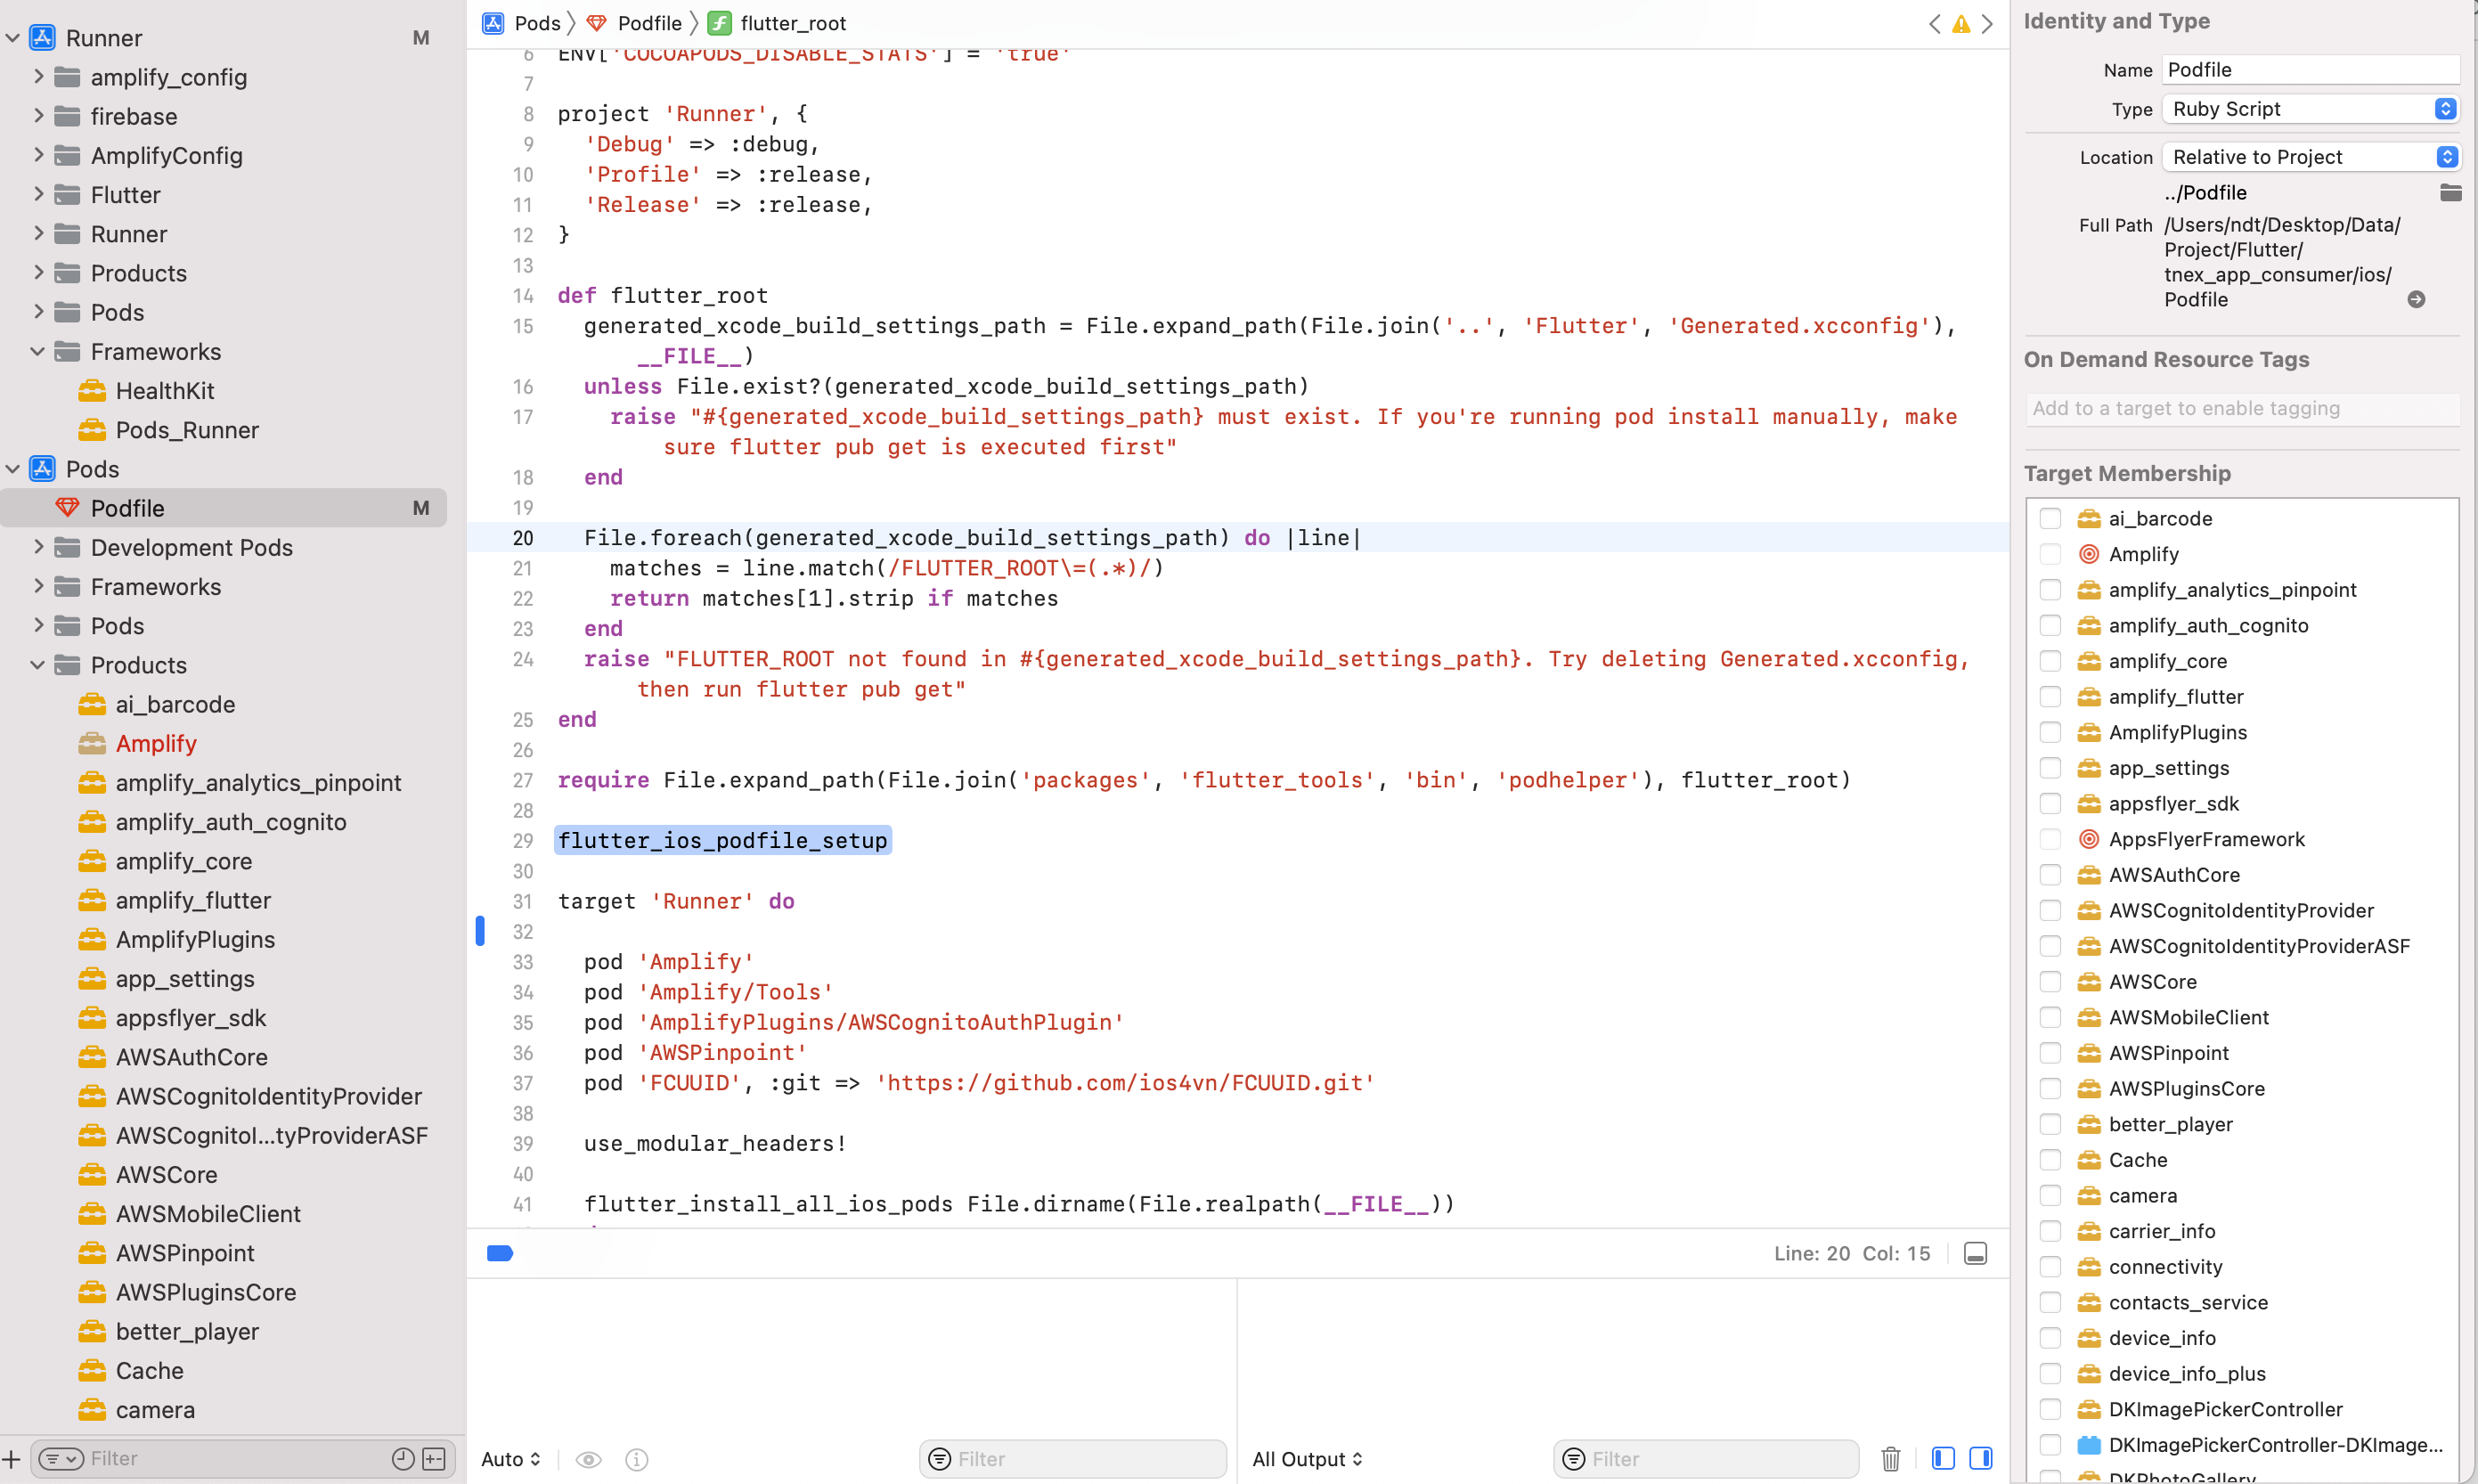
Task: Click flutter_root in breadcrumb bar
Action: (793, 23)
